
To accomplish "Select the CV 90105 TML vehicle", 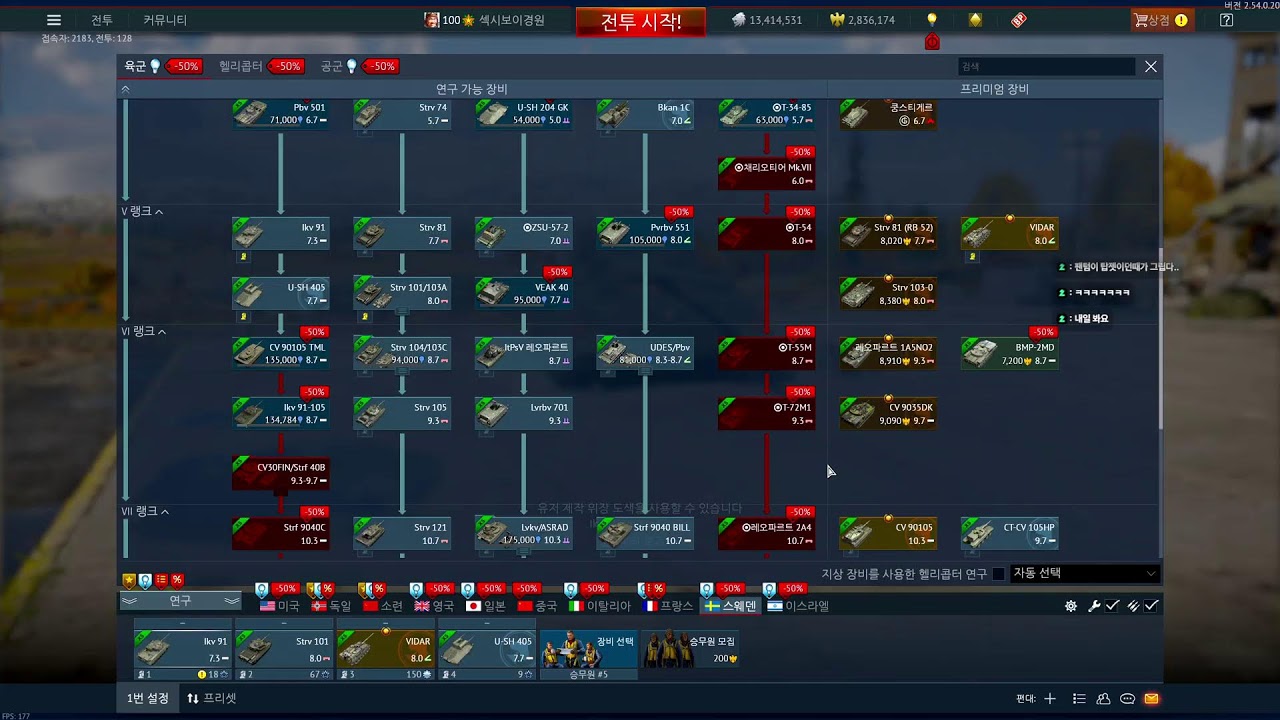I will pos(281,354).
